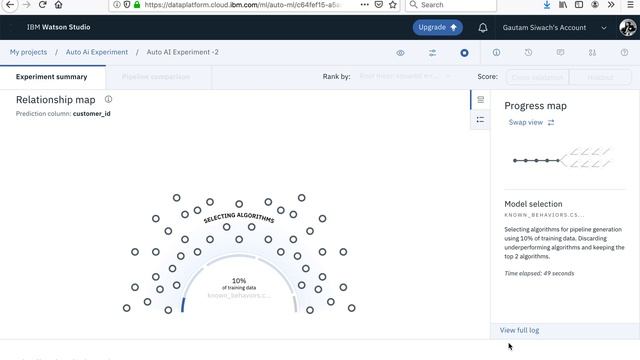Click in the browser Search field

click(x=451, y=4)
